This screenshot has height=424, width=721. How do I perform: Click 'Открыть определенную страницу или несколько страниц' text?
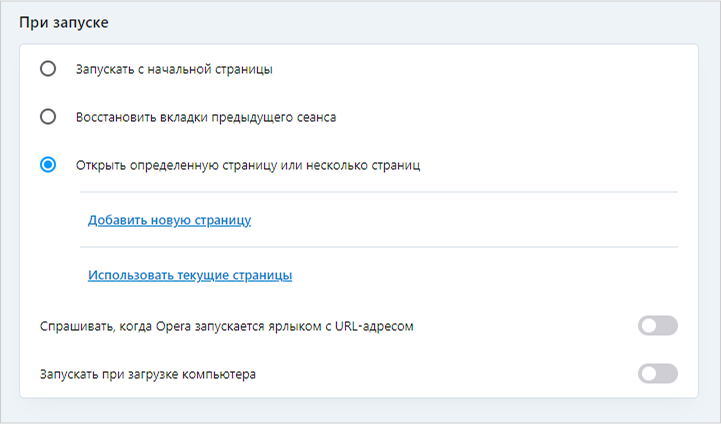click(247, 165)
